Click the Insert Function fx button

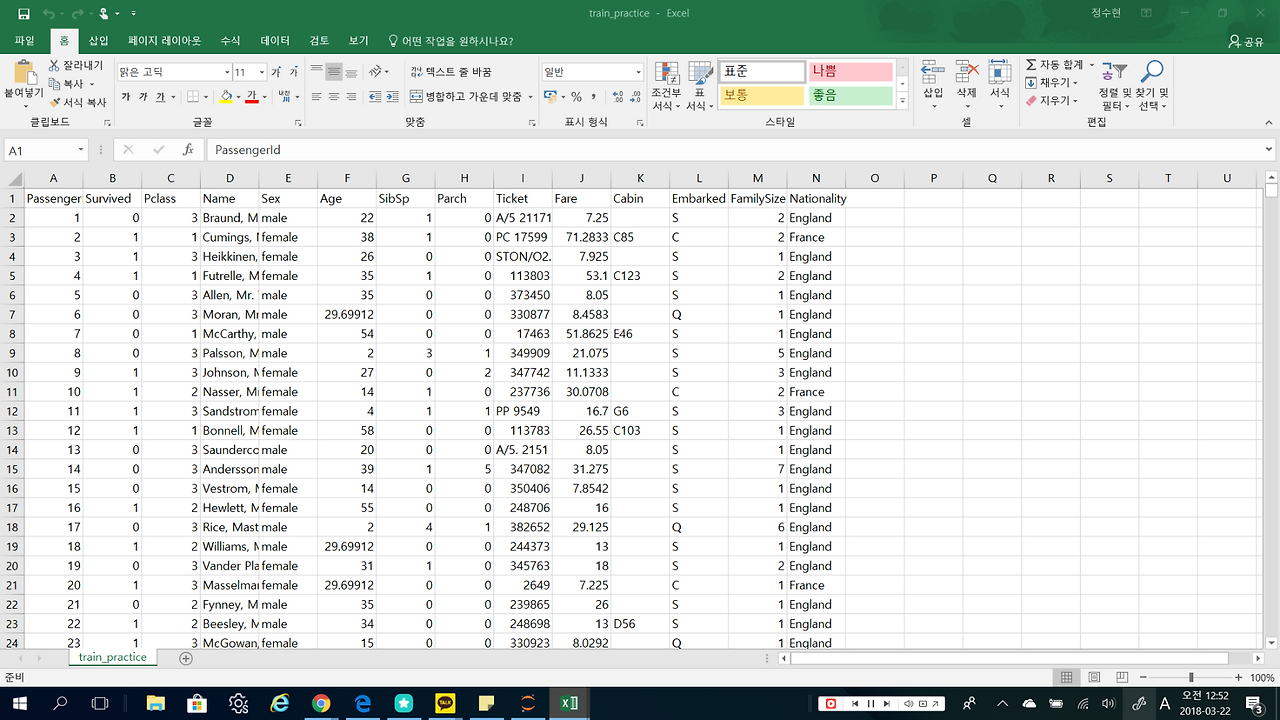(x=188, y=150)
